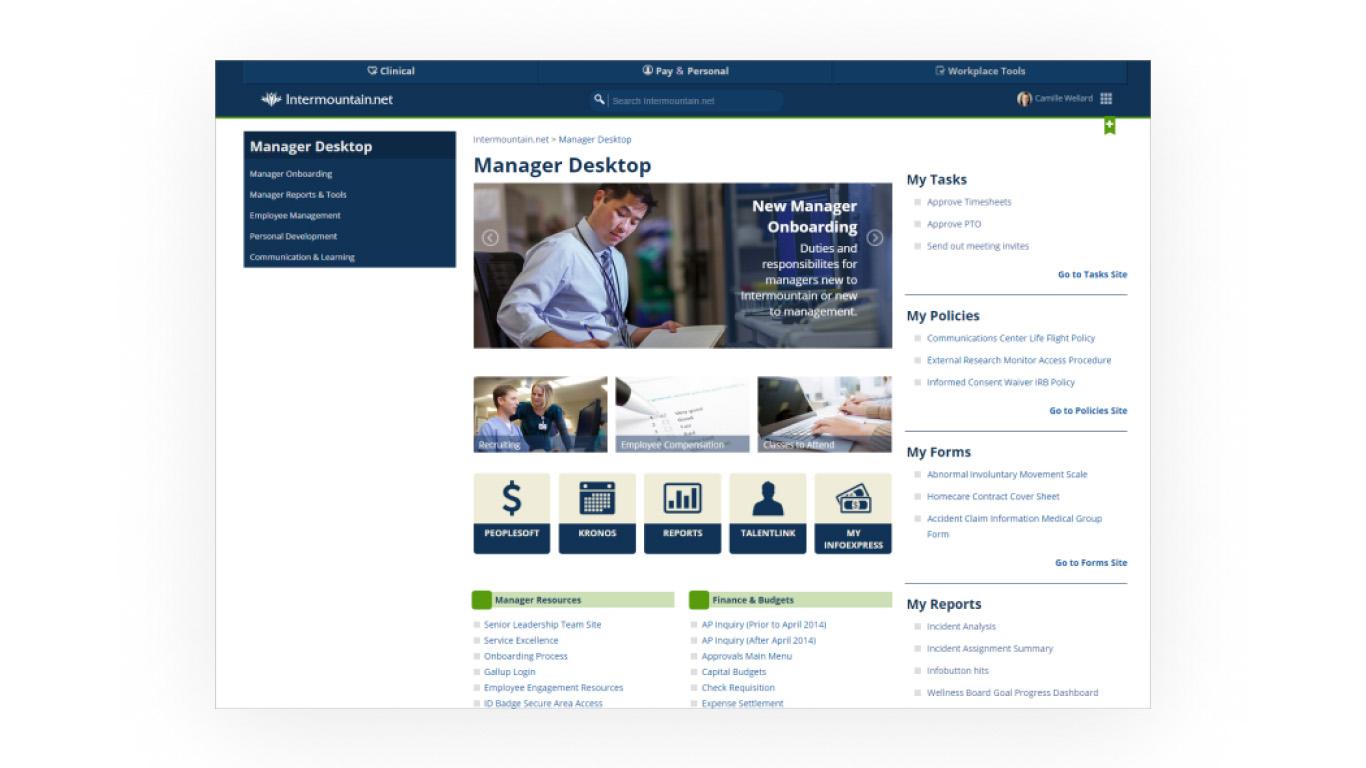Open Accident Claim Information Medical Group Form
This screenshot has width=1366, height=768.
(1014, 526)
